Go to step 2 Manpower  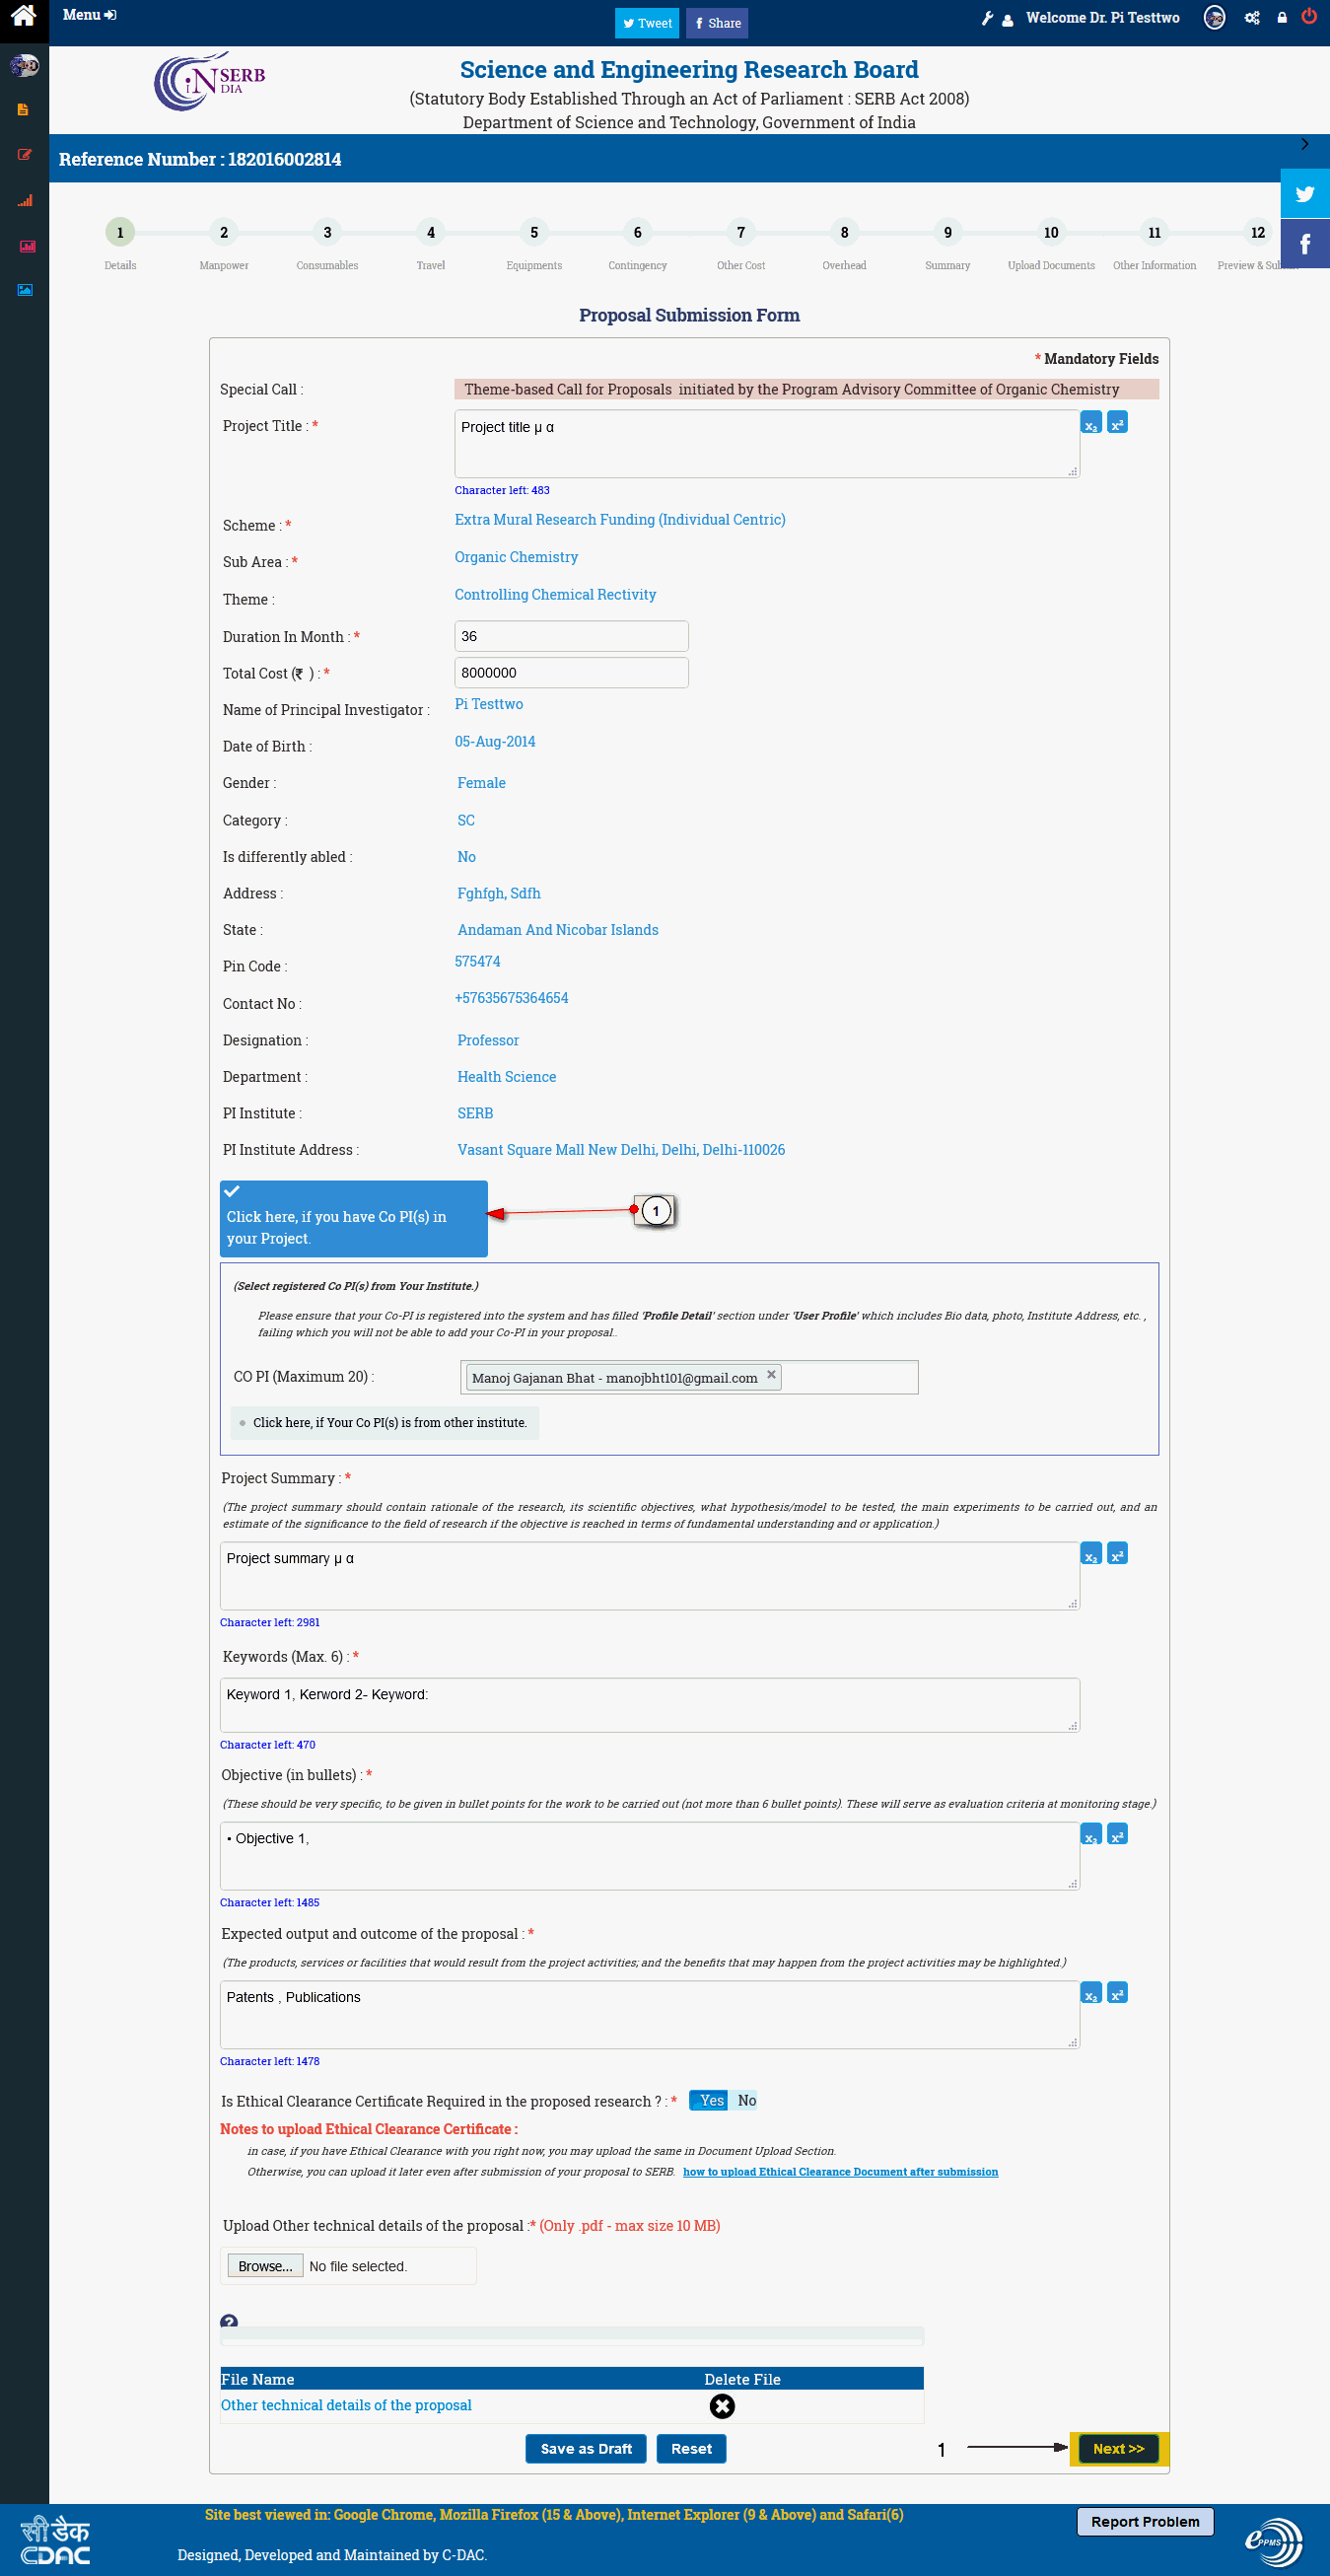pyautogui.click(x=224, y=233)
